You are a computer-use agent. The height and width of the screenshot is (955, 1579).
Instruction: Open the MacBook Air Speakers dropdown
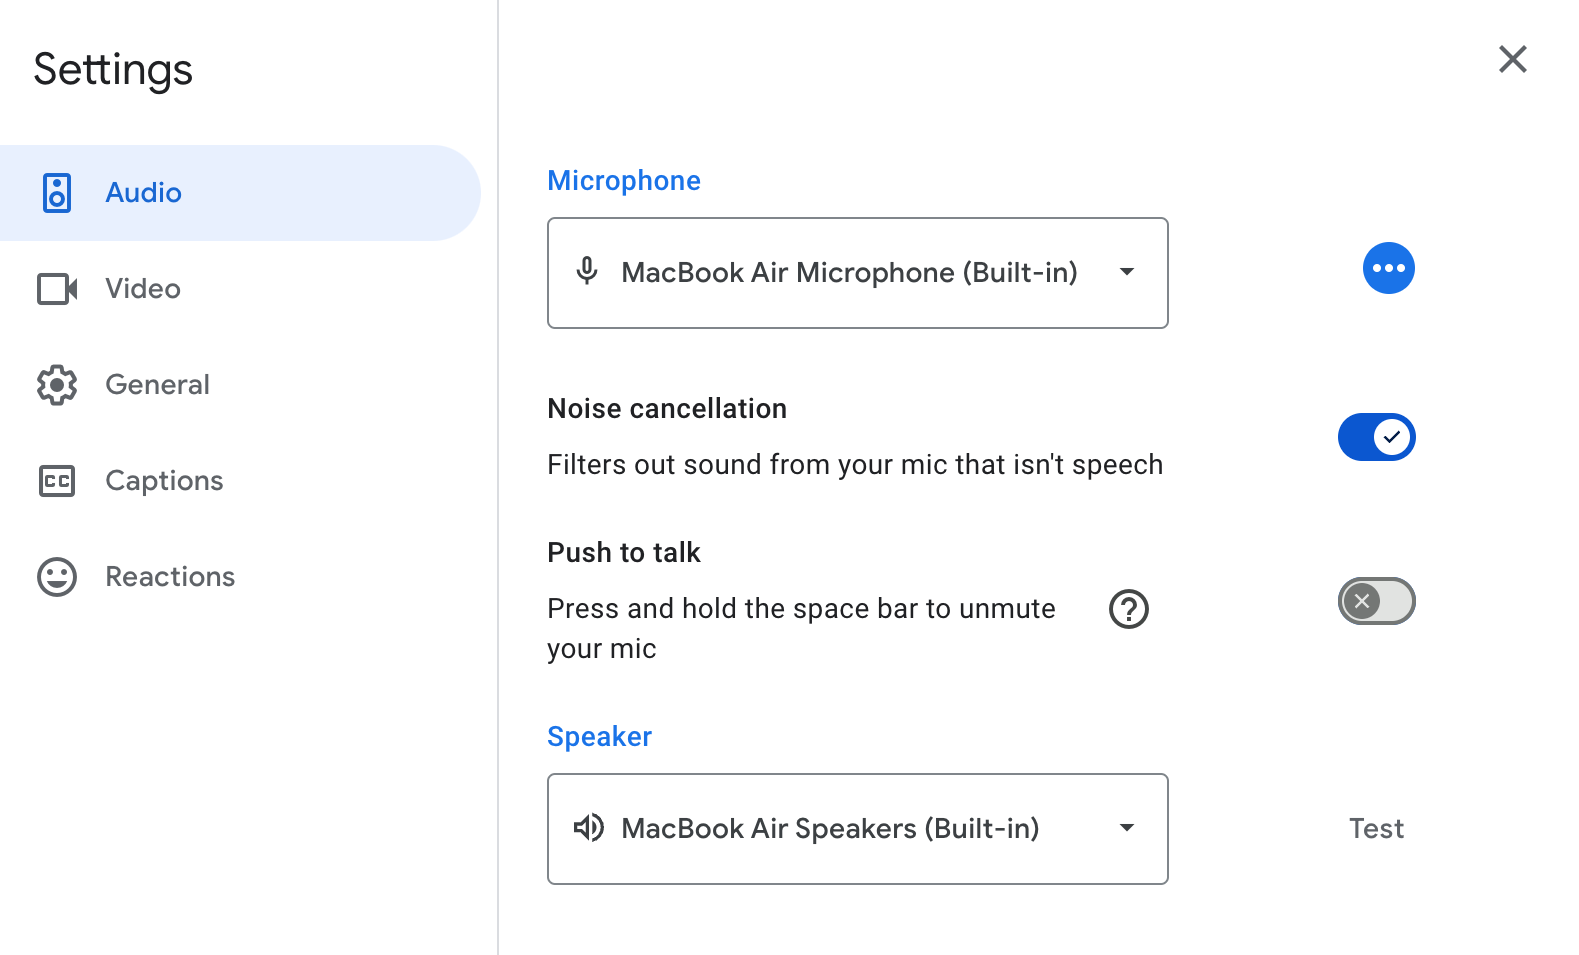pos(858,829)
